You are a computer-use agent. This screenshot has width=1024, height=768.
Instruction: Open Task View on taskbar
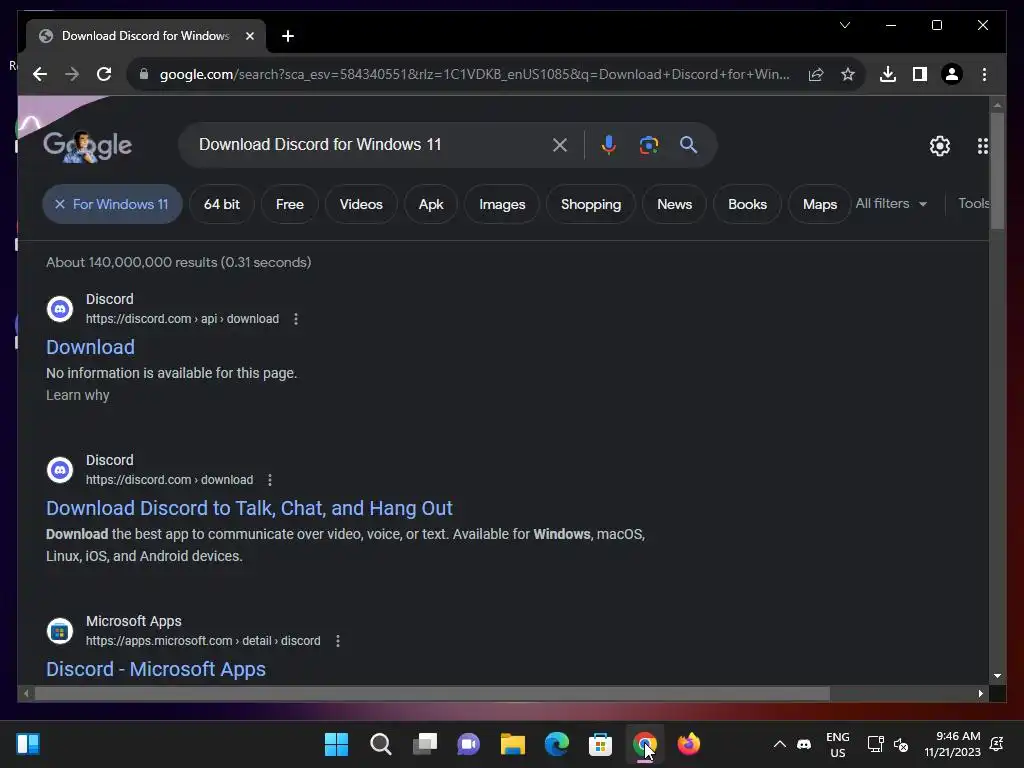[x=424, y=744]
